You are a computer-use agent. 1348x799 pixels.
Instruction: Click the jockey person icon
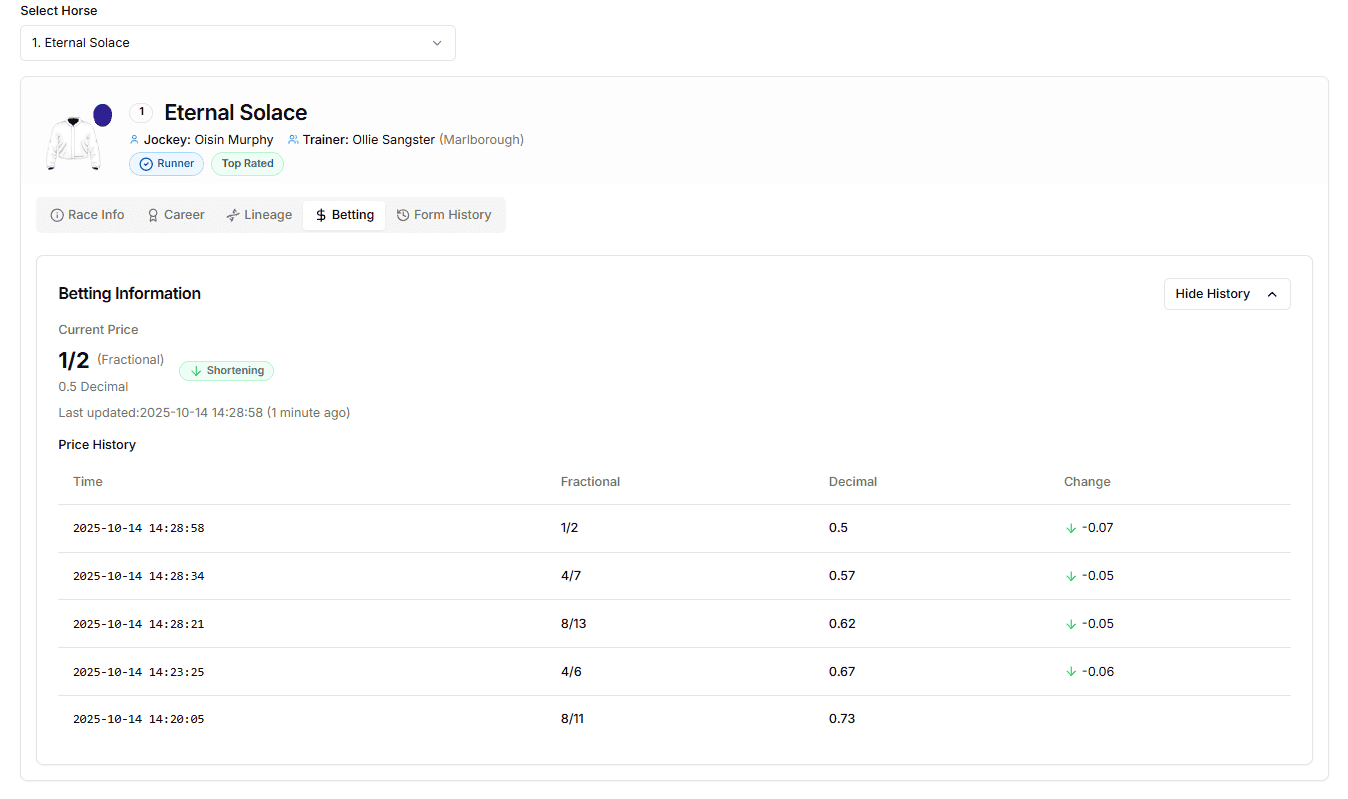[x=135, y=140]
